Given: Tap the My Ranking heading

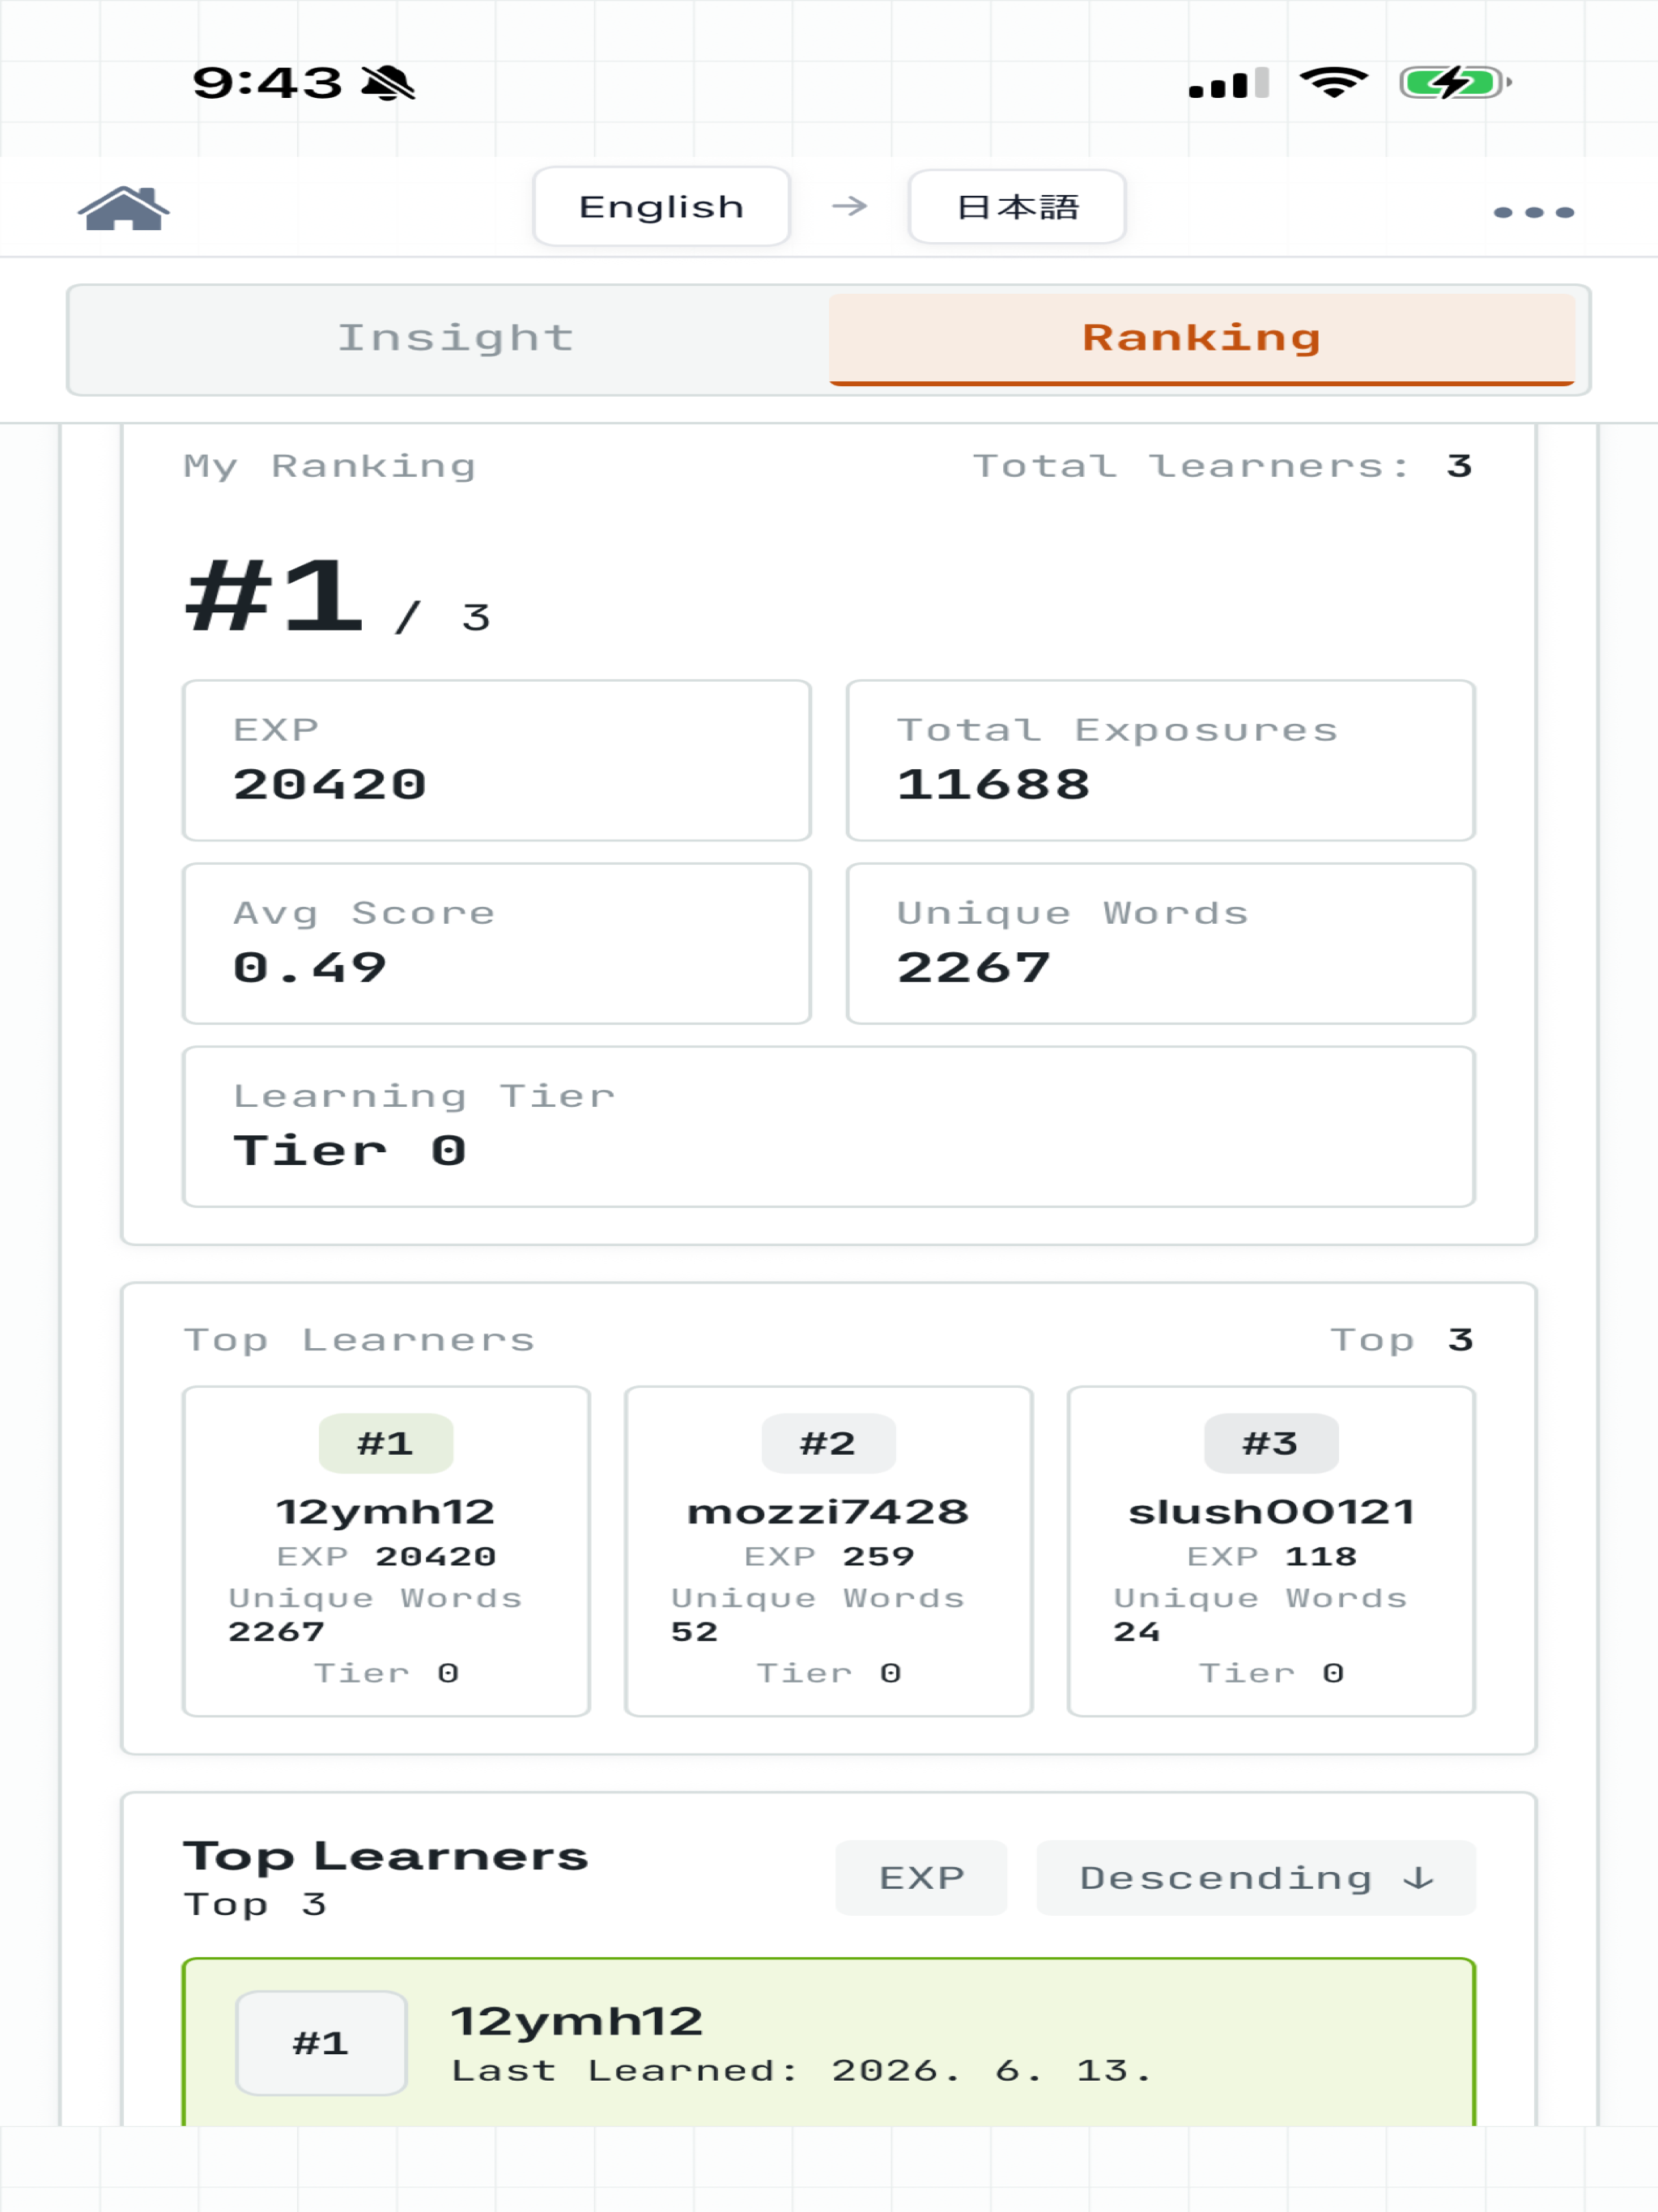Looking at the screenshot, I should [330, 466].
